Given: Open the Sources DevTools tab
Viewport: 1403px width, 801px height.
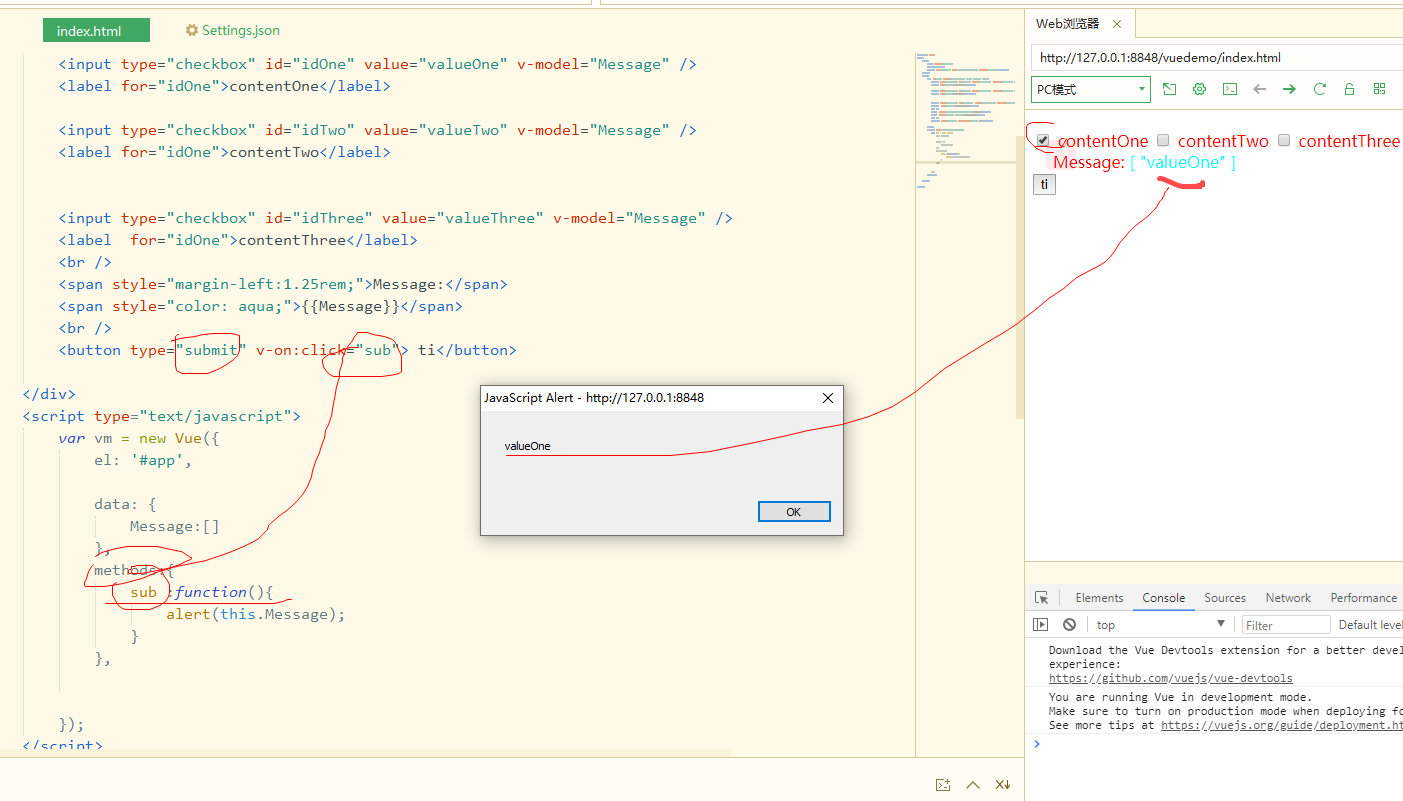Looking at the screenshot, I should 1225,598.
